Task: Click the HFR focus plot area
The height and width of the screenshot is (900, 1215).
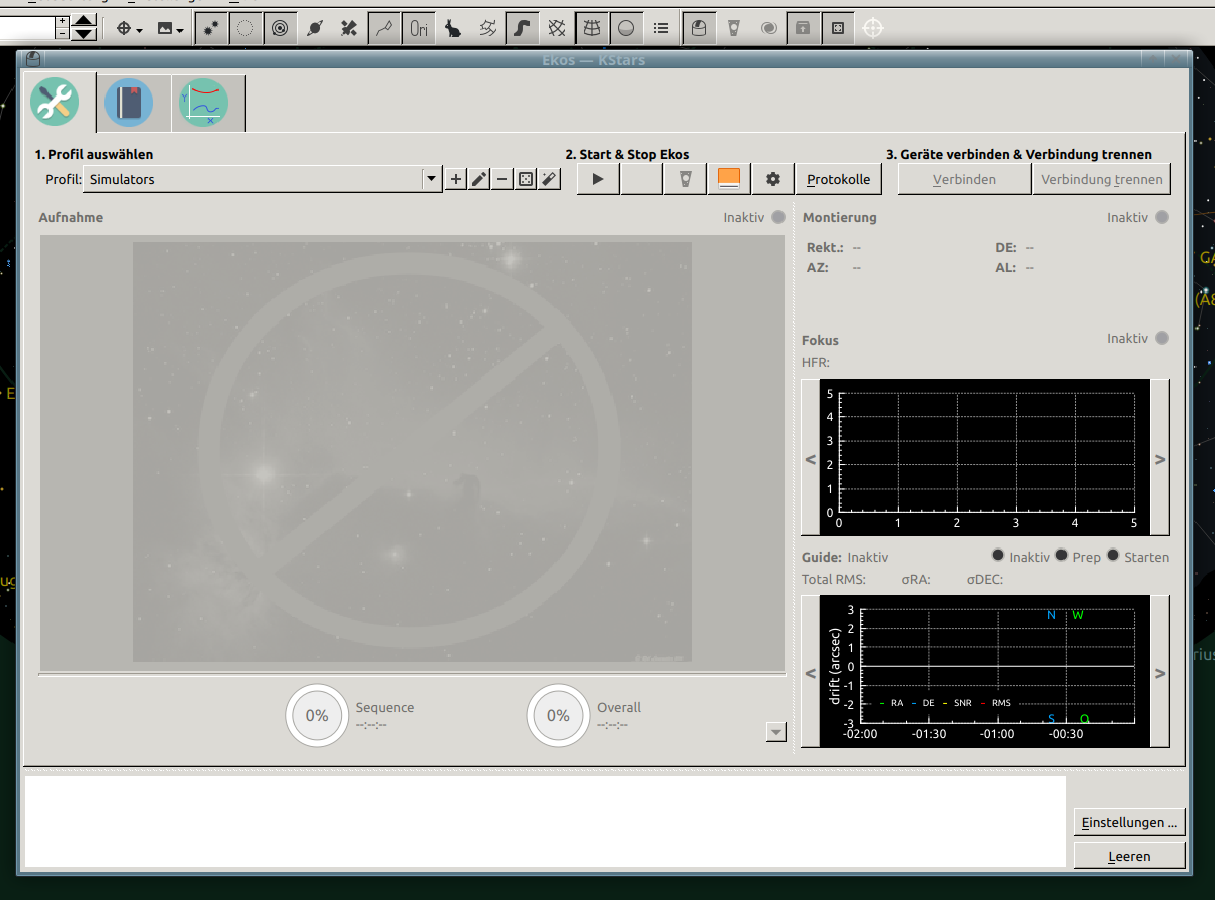Action: click(x=985, y=457)
